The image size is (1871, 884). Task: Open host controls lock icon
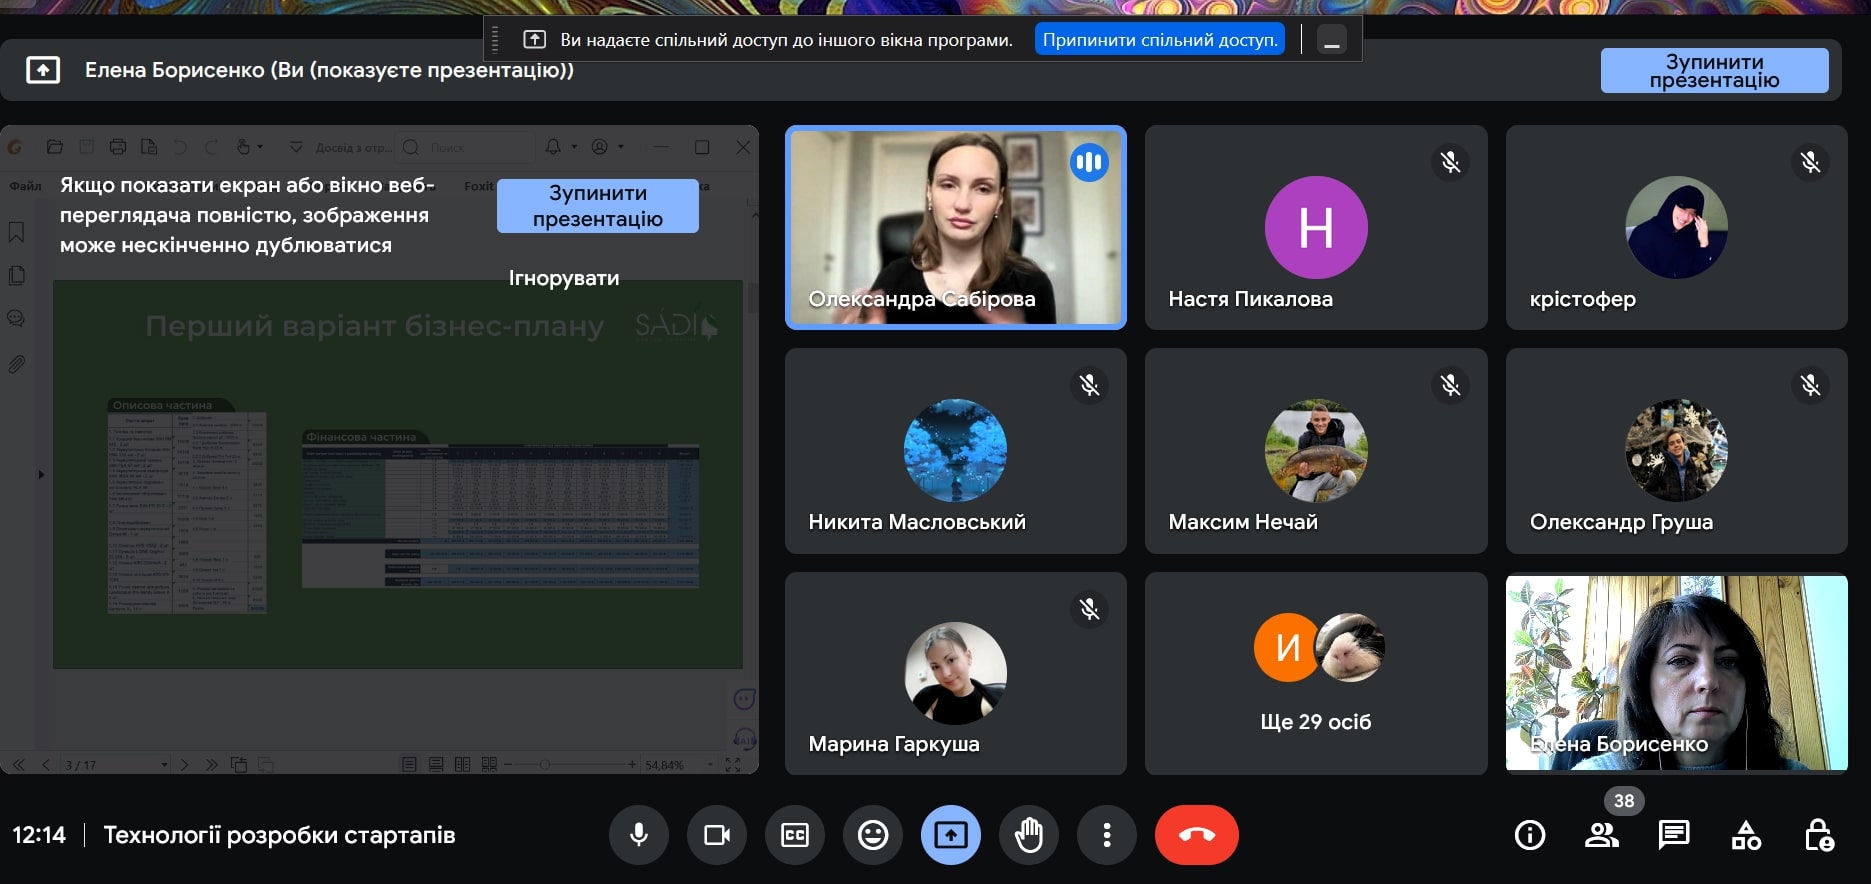(x=1818, y=835)
